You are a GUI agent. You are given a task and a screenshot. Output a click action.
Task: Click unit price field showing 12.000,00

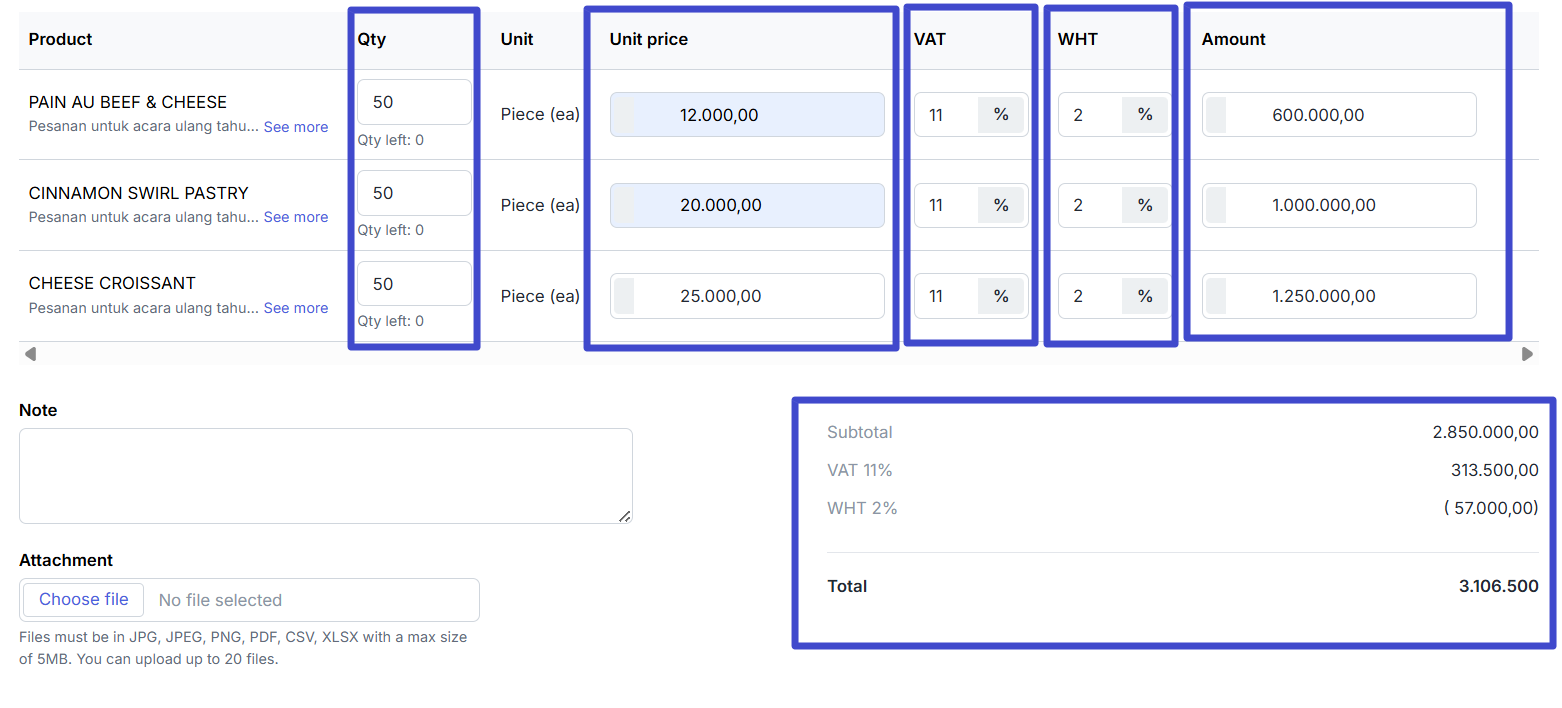click(746, 115)
